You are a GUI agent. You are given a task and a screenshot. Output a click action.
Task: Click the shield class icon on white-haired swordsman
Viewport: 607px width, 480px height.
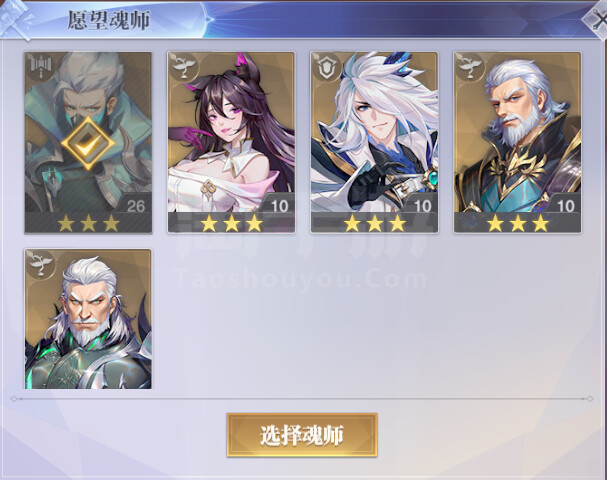tap(326, 67)
